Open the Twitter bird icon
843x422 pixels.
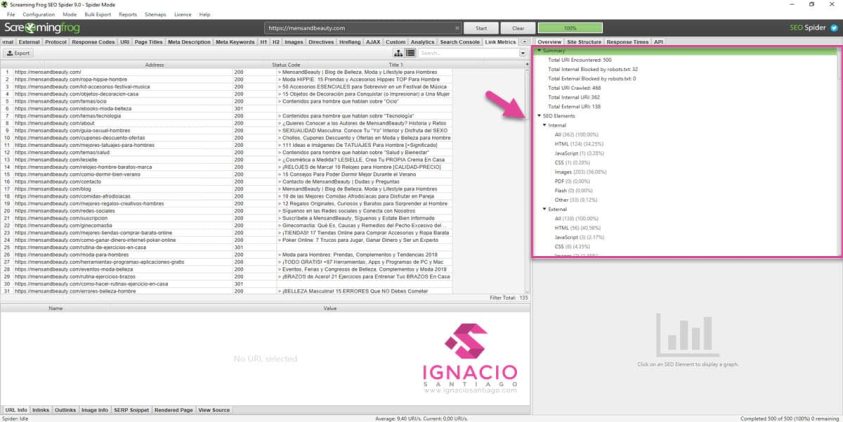[834, 28]
